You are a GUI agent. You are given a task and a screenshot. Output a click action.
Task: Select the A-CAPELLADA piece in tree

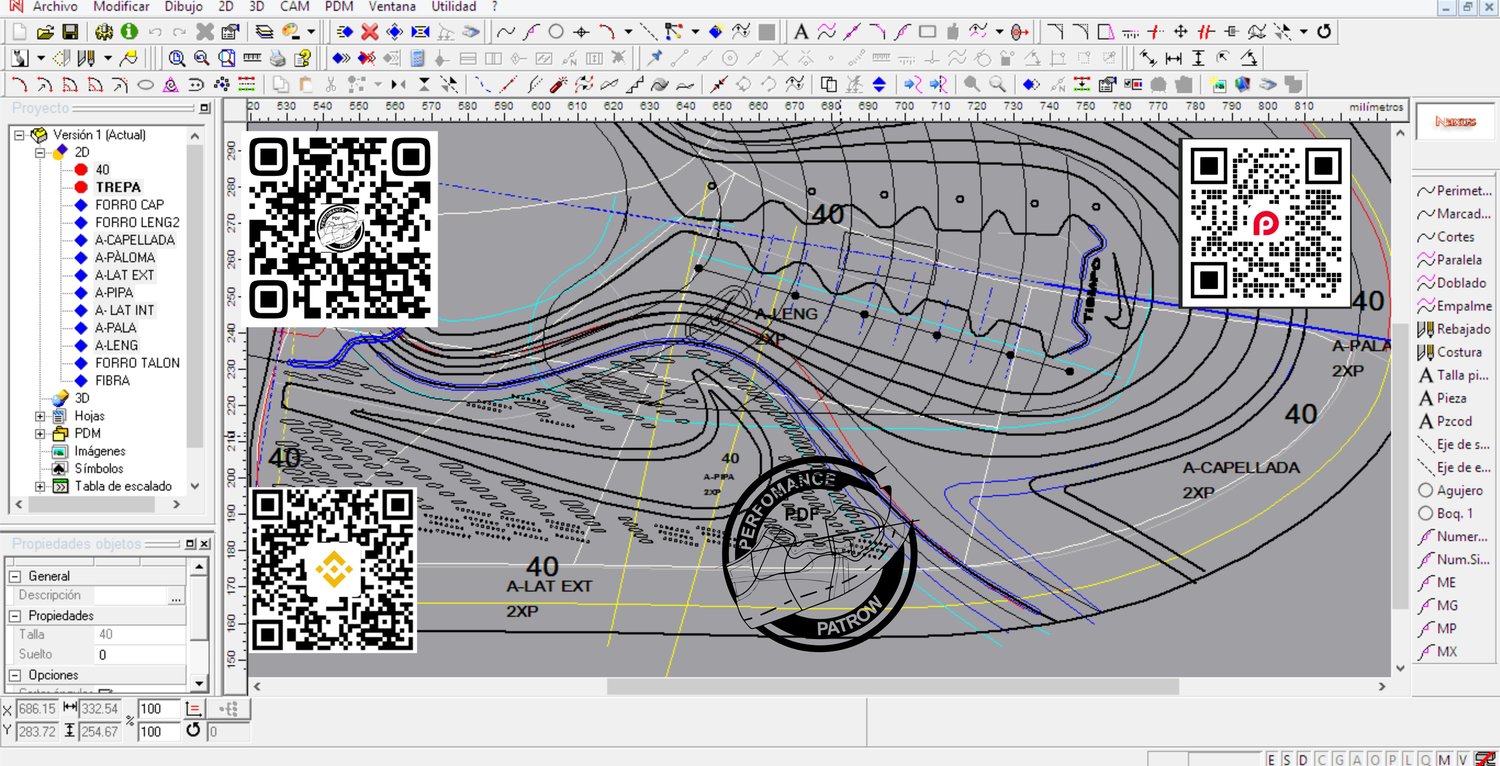pyautogui.click(x=135, y=240)
